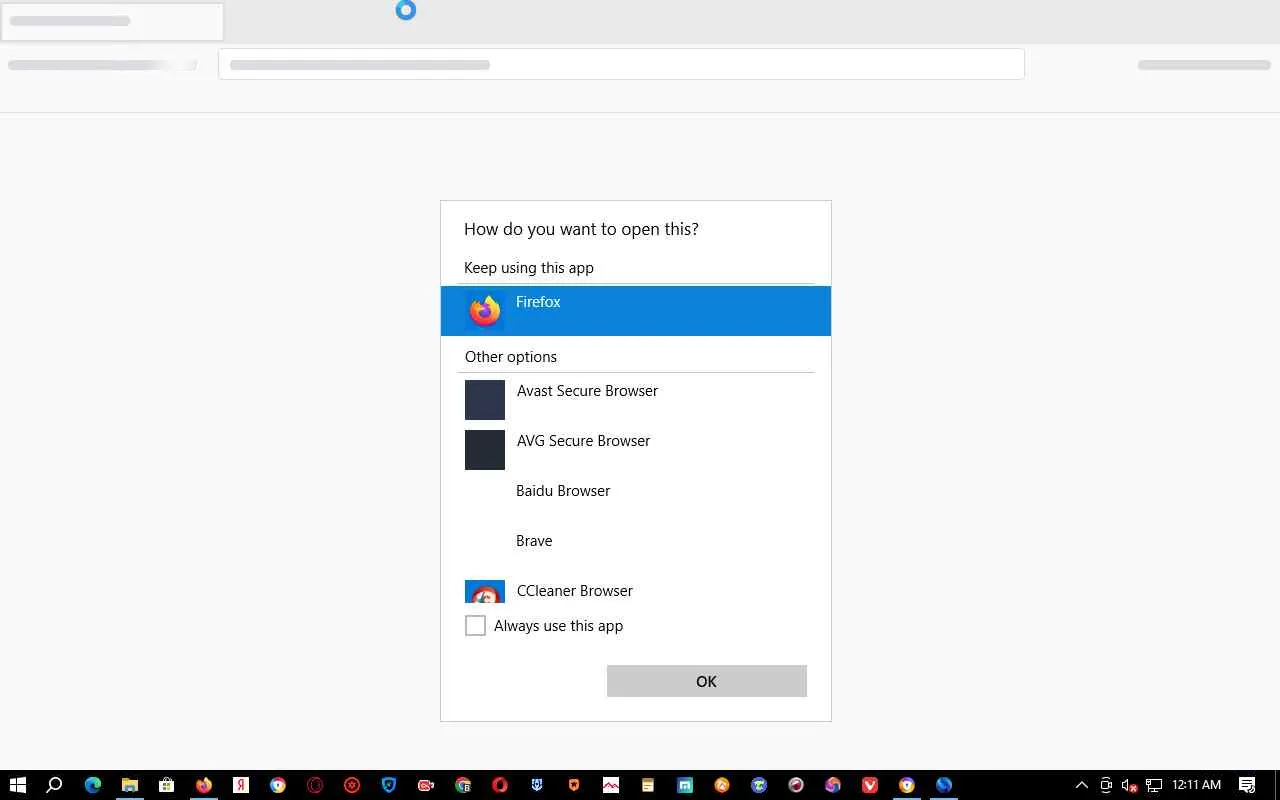The width and height of the screenshot is (1280, 800).
Task: Open the Windows Start menu
Action: pyautogui.click(x=17, y=785)
